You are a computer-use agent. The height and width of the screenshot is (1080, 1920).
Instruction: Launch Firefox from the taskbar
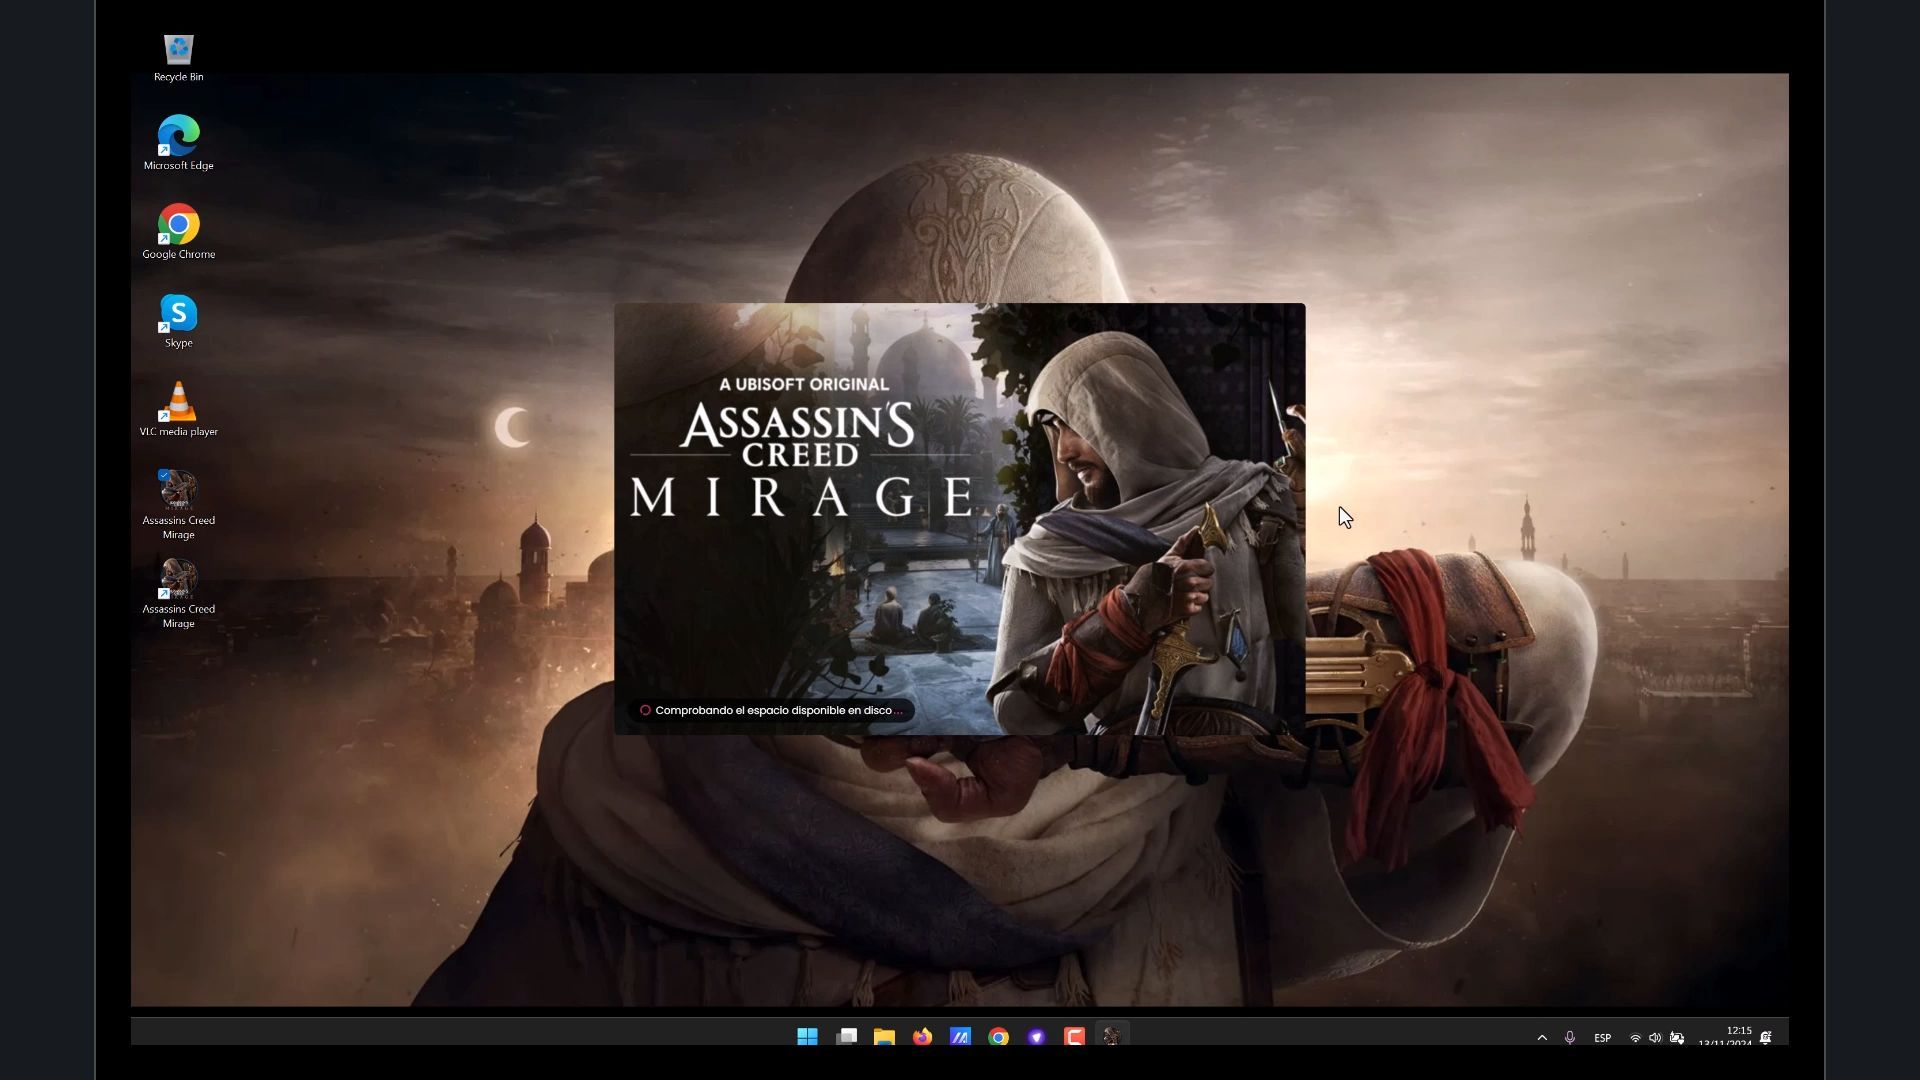922,1037
